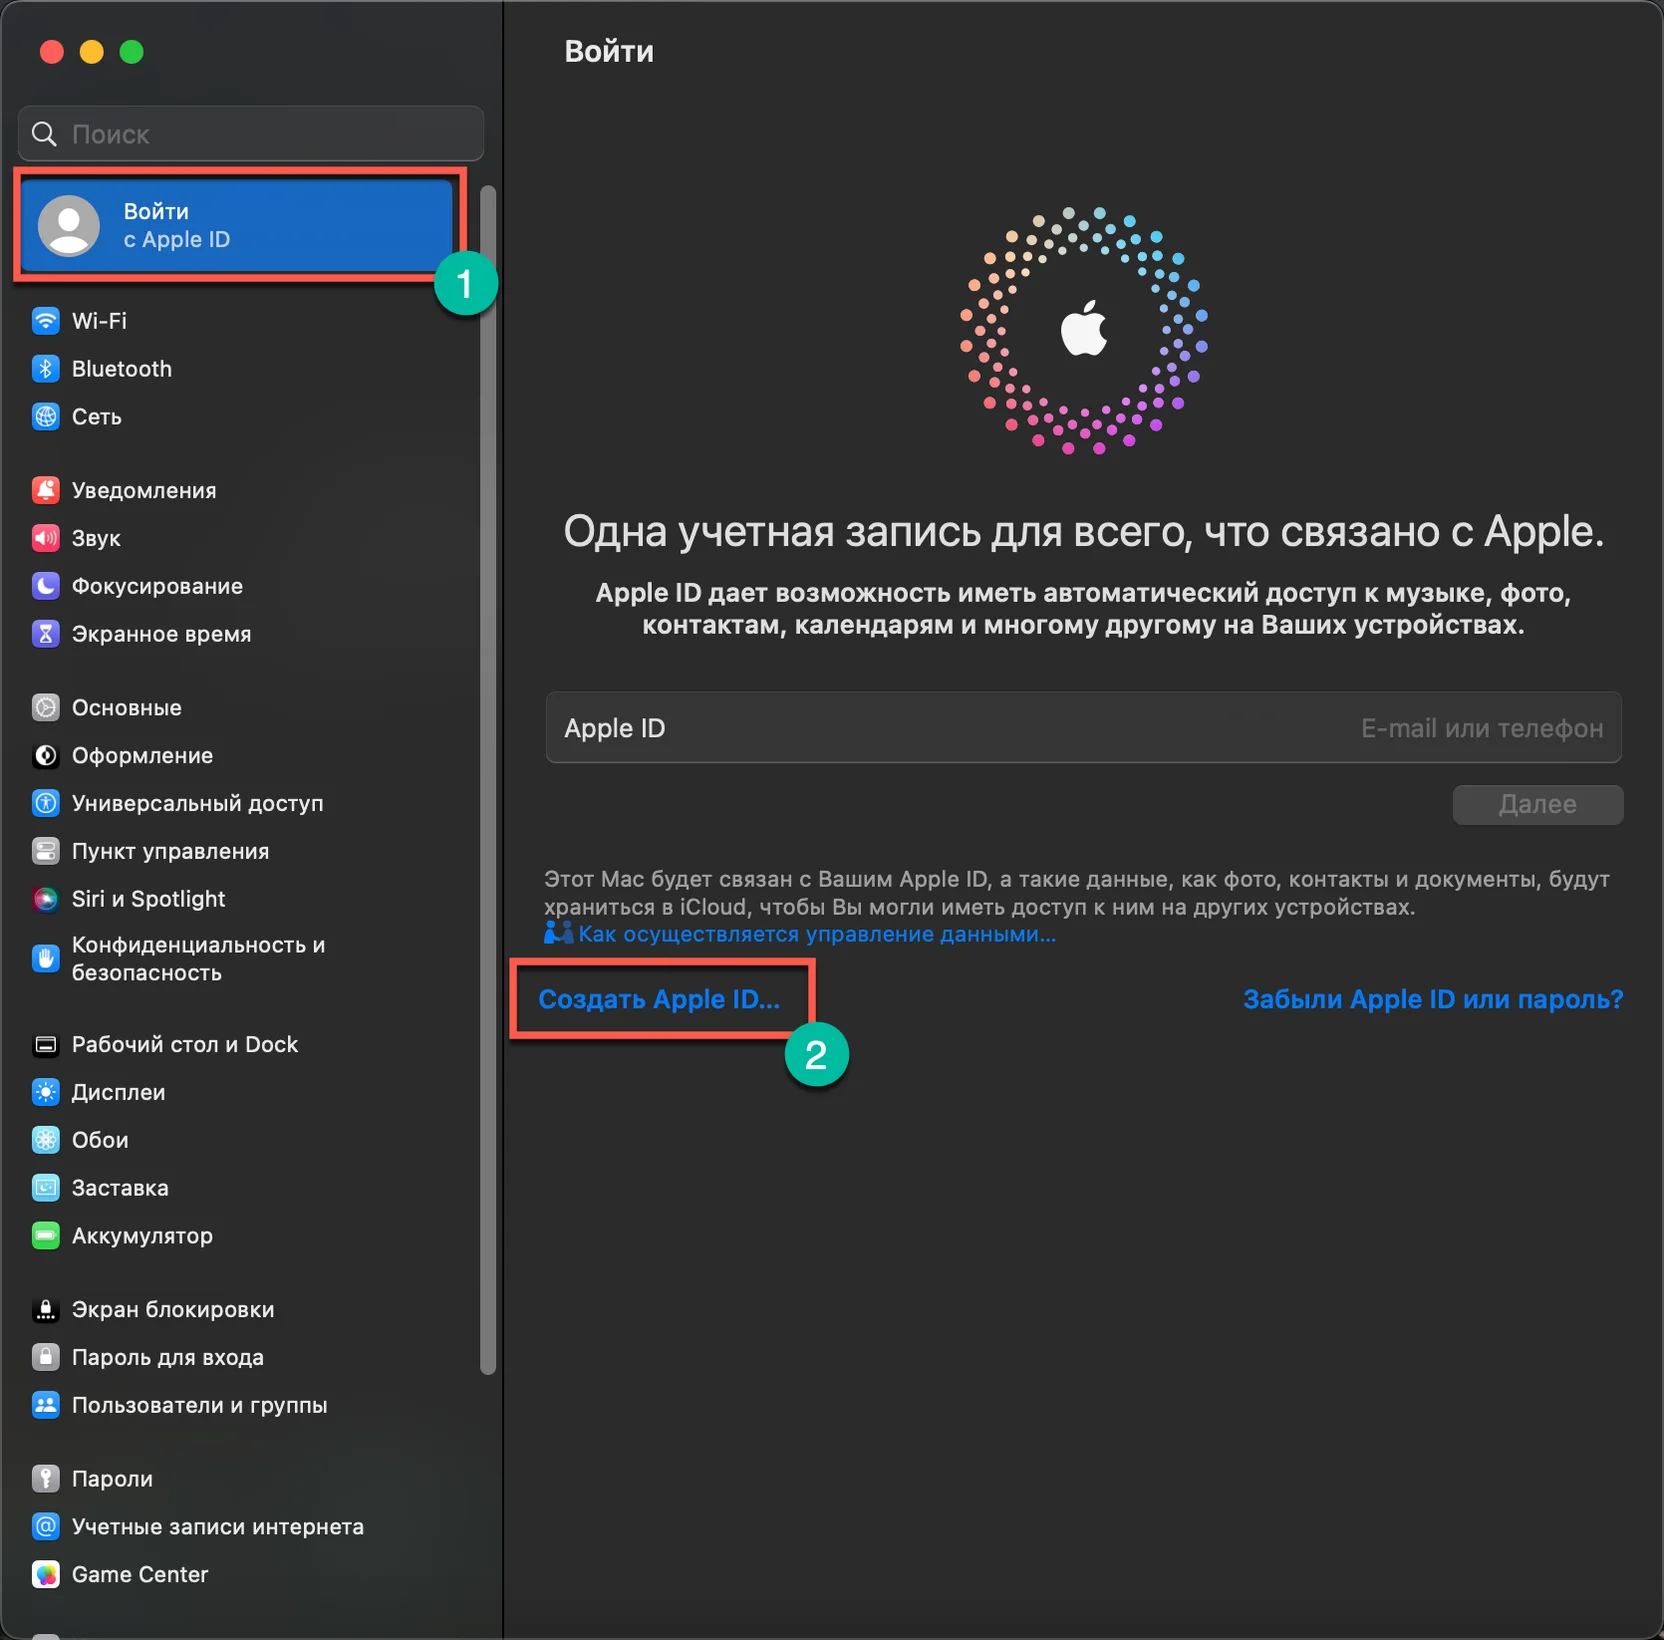
Task: Click the Фокусирование label text
Action: 157,586
